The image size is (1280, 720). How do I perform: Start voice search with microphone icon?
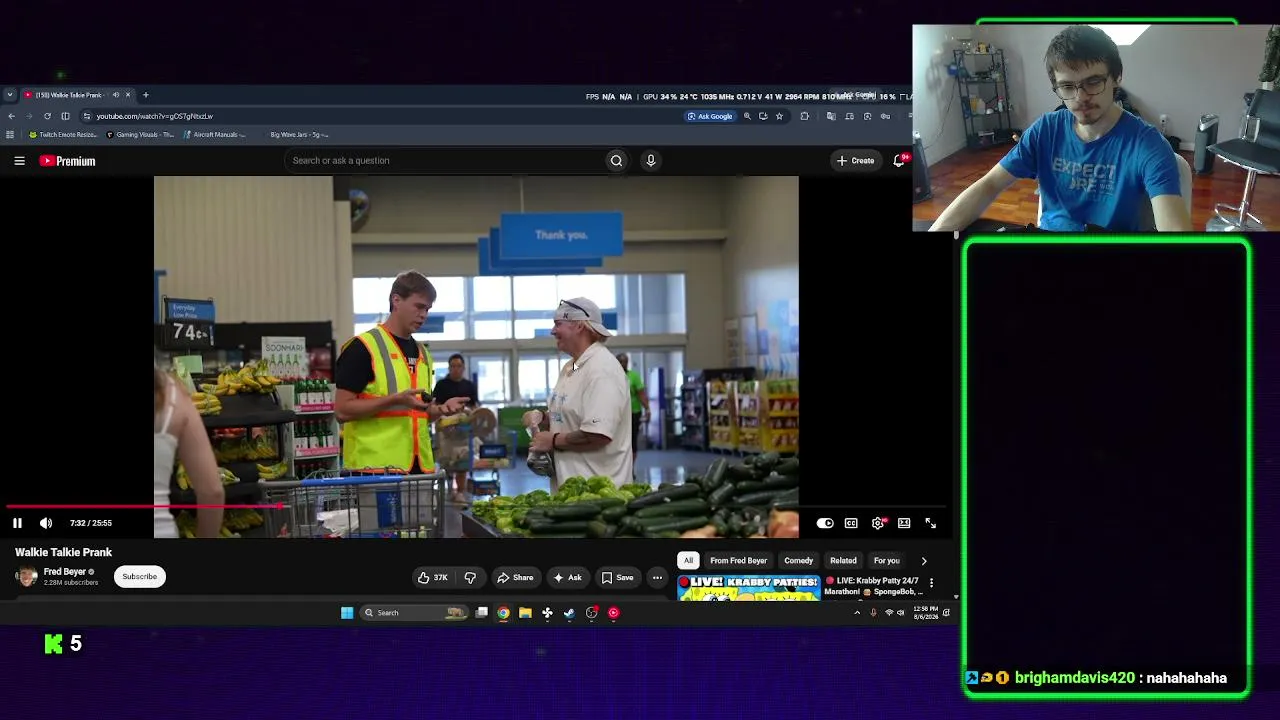tap(651, 160)
